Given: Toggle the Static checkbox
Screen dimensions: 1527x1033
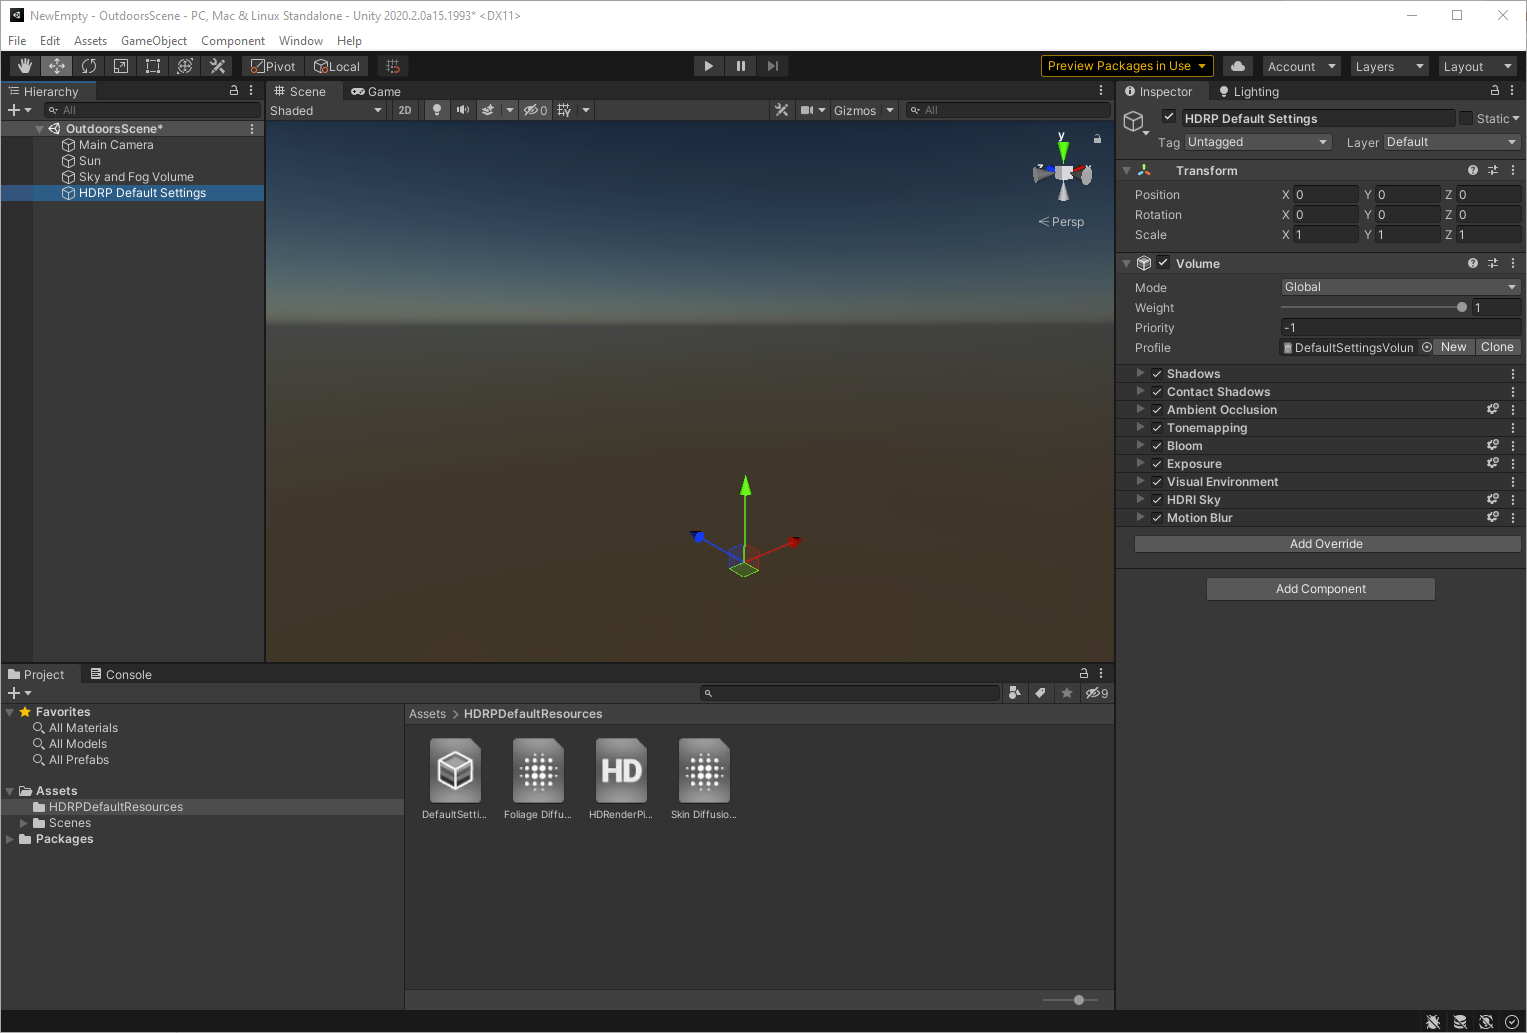Looking at the screenshot, I should coord(1466,118).
